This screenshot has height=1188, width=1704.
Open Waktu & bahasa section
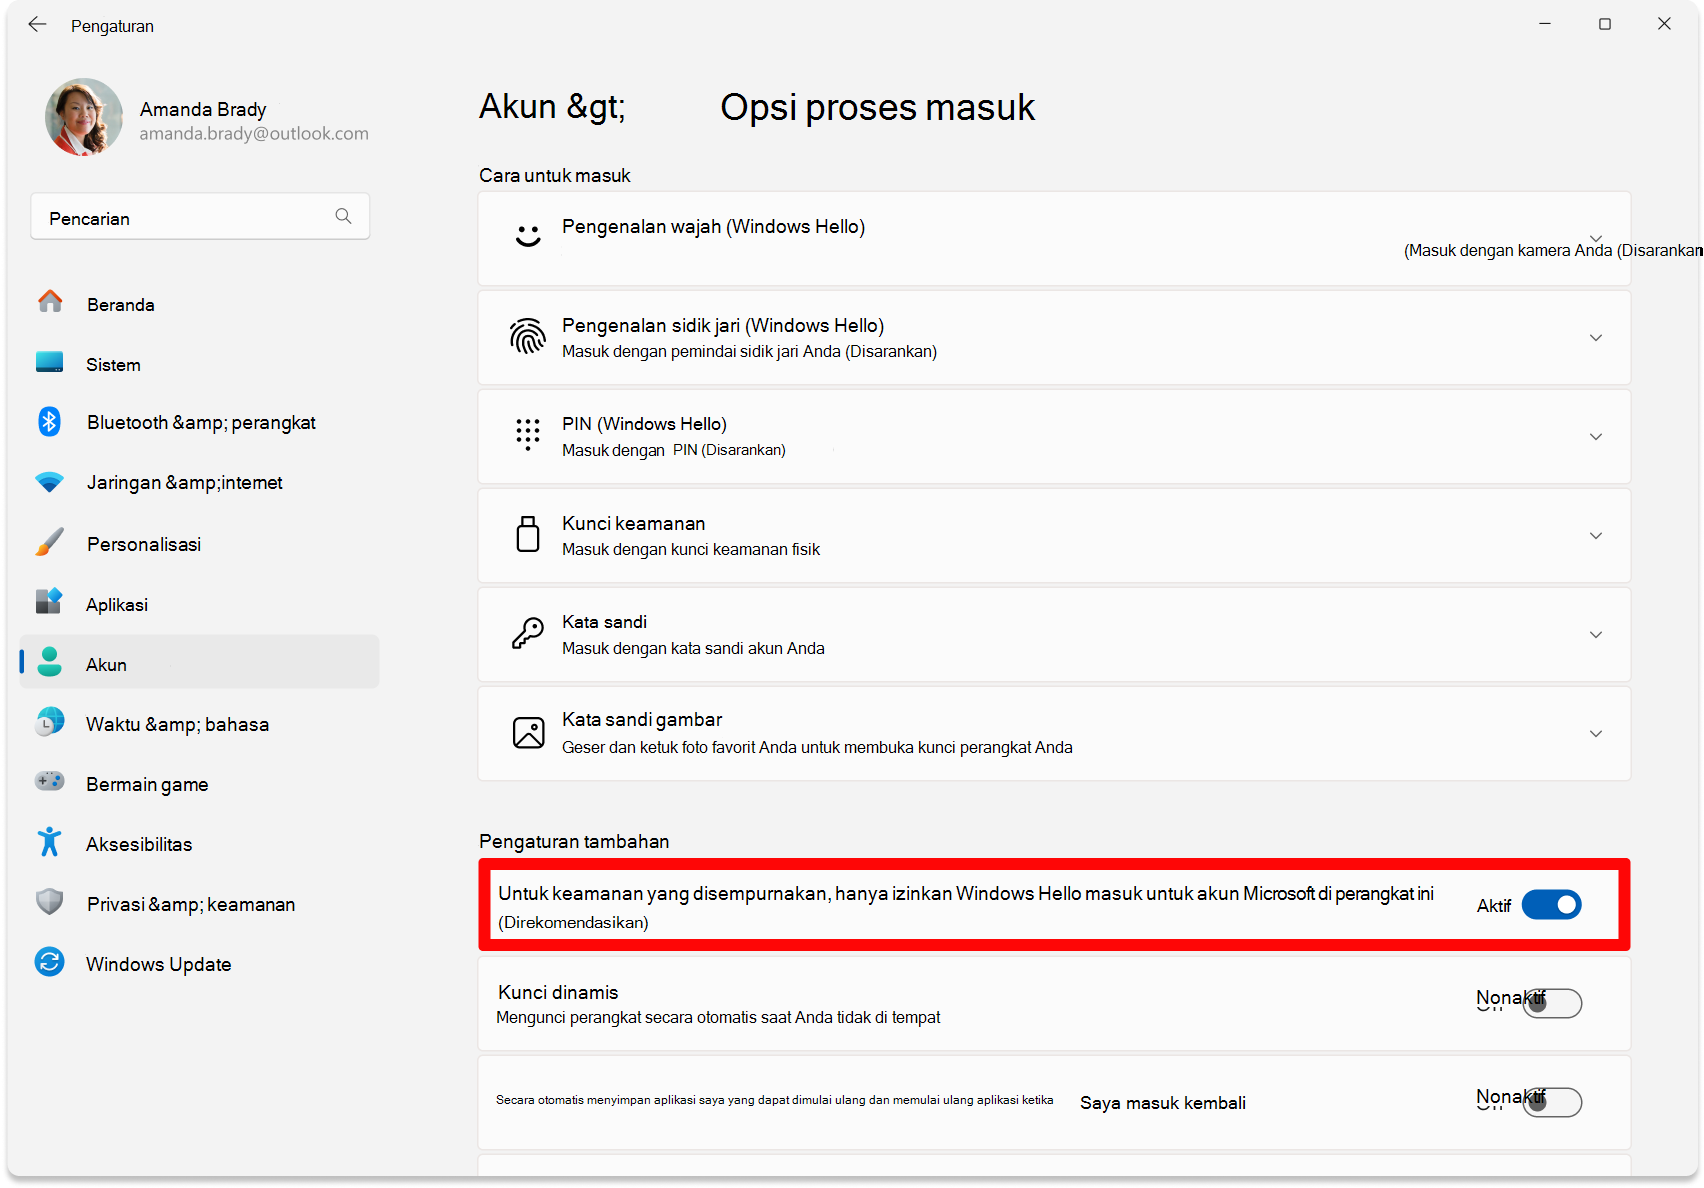click(x=200, y=724)
